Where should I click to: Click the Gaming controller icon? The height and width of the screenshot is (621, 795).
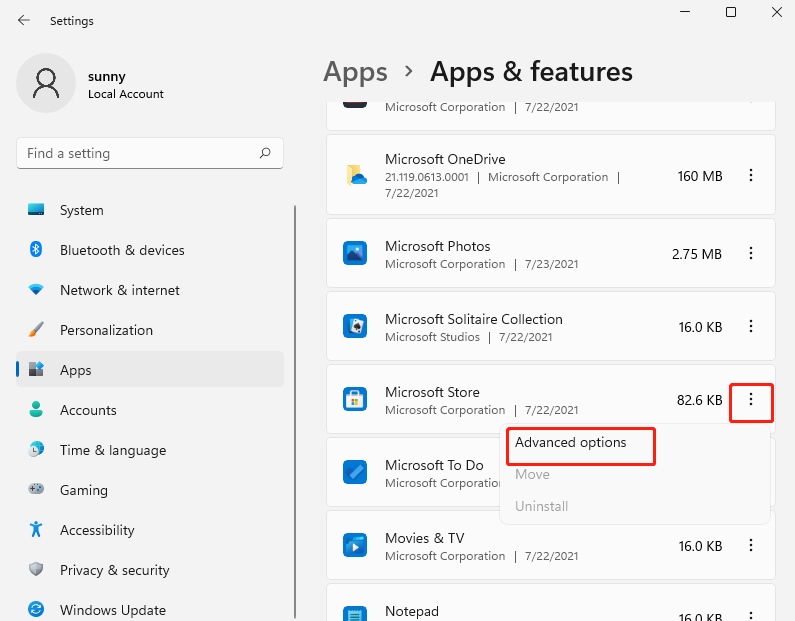36,489
